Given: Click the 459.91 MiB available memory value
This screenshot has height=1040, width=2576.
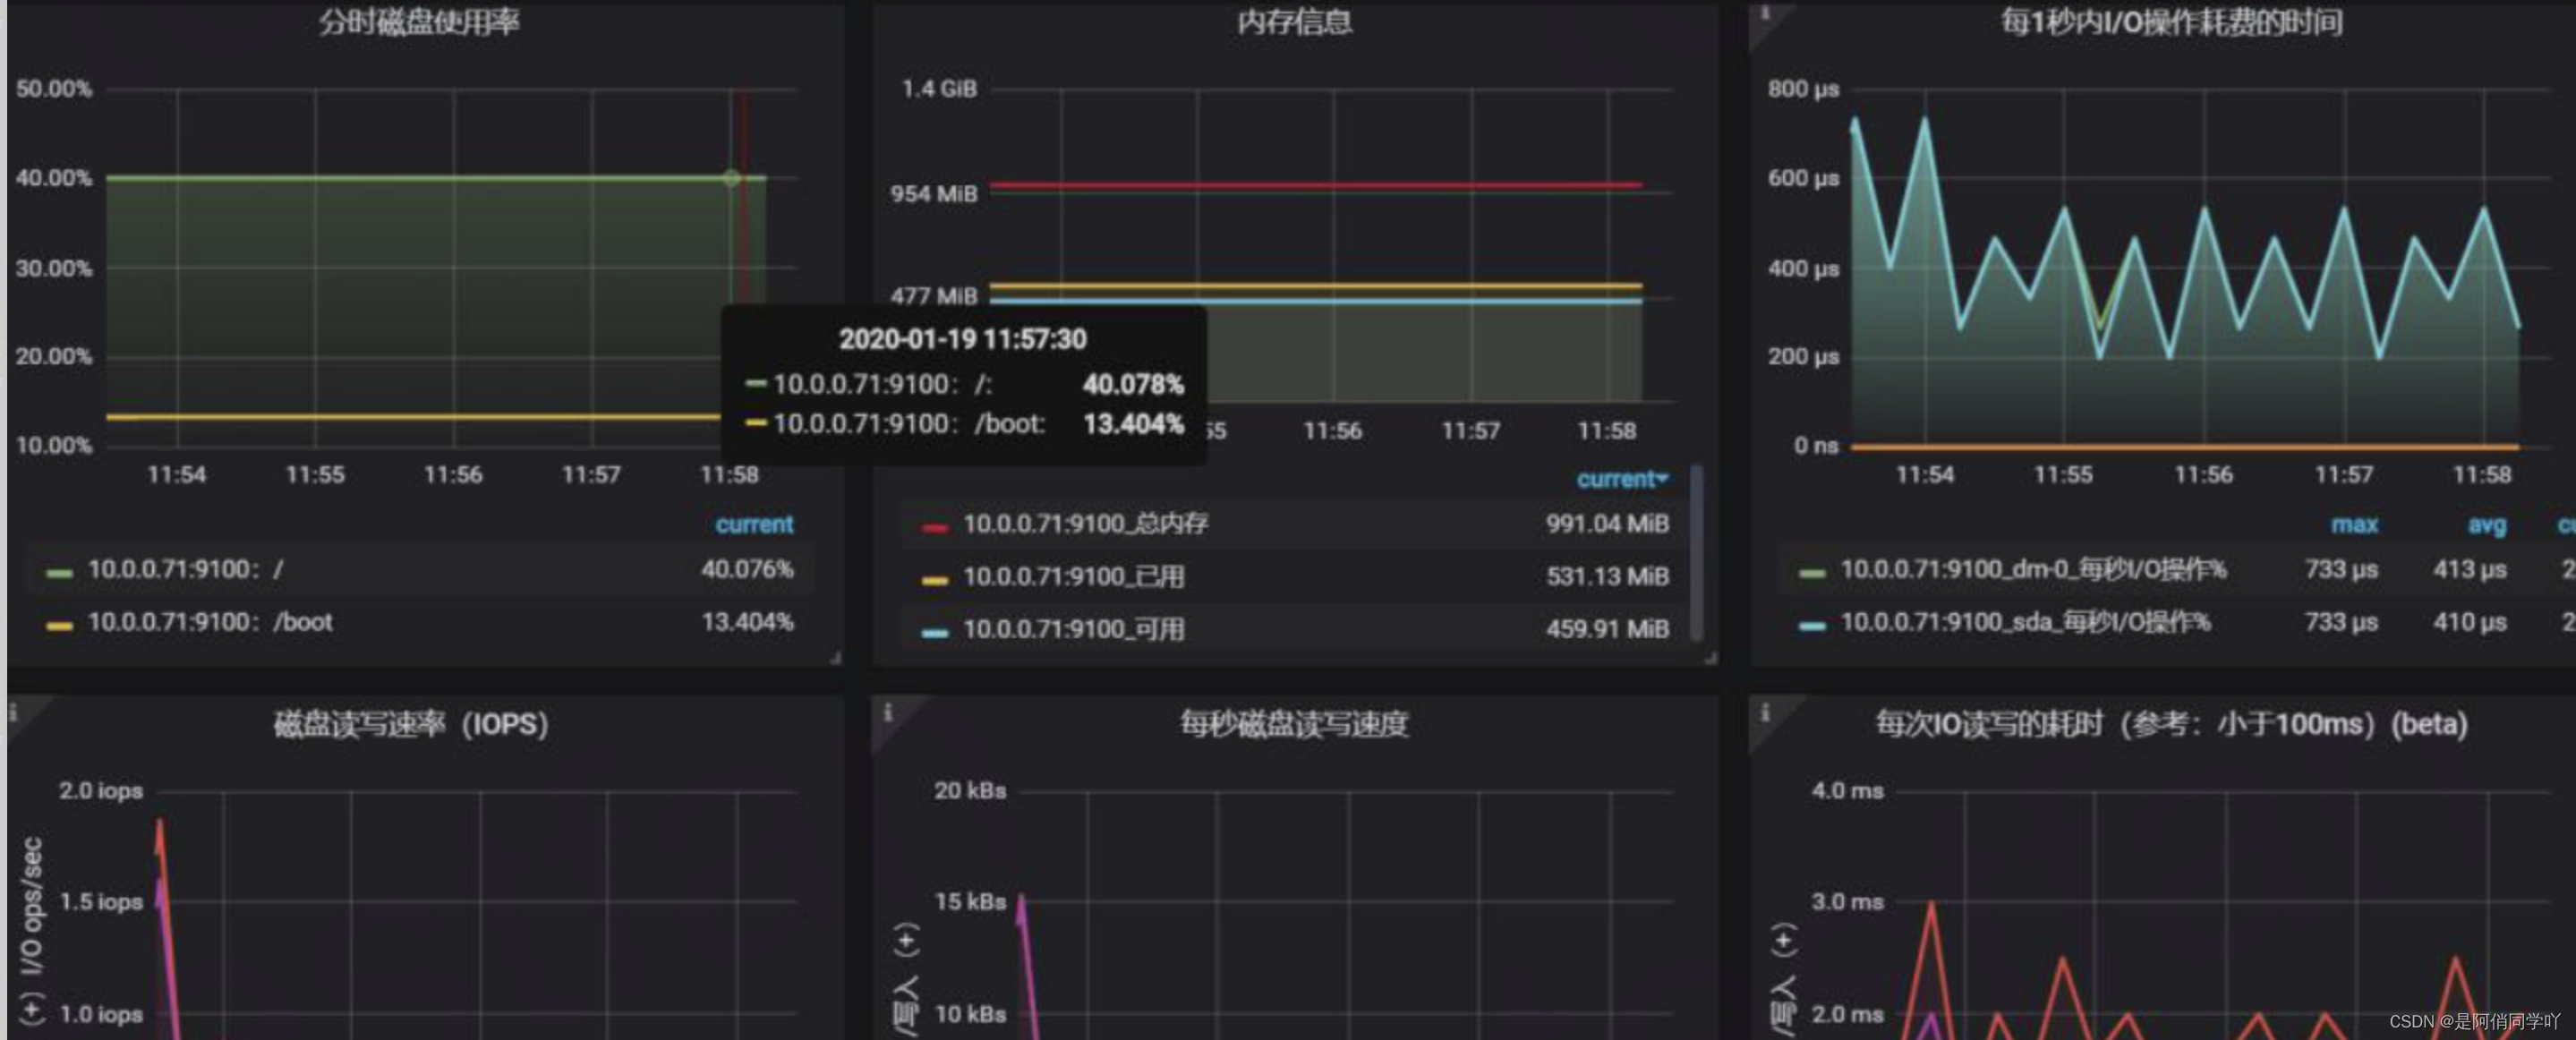Looking at the screenshot, I should (1607, 629).
